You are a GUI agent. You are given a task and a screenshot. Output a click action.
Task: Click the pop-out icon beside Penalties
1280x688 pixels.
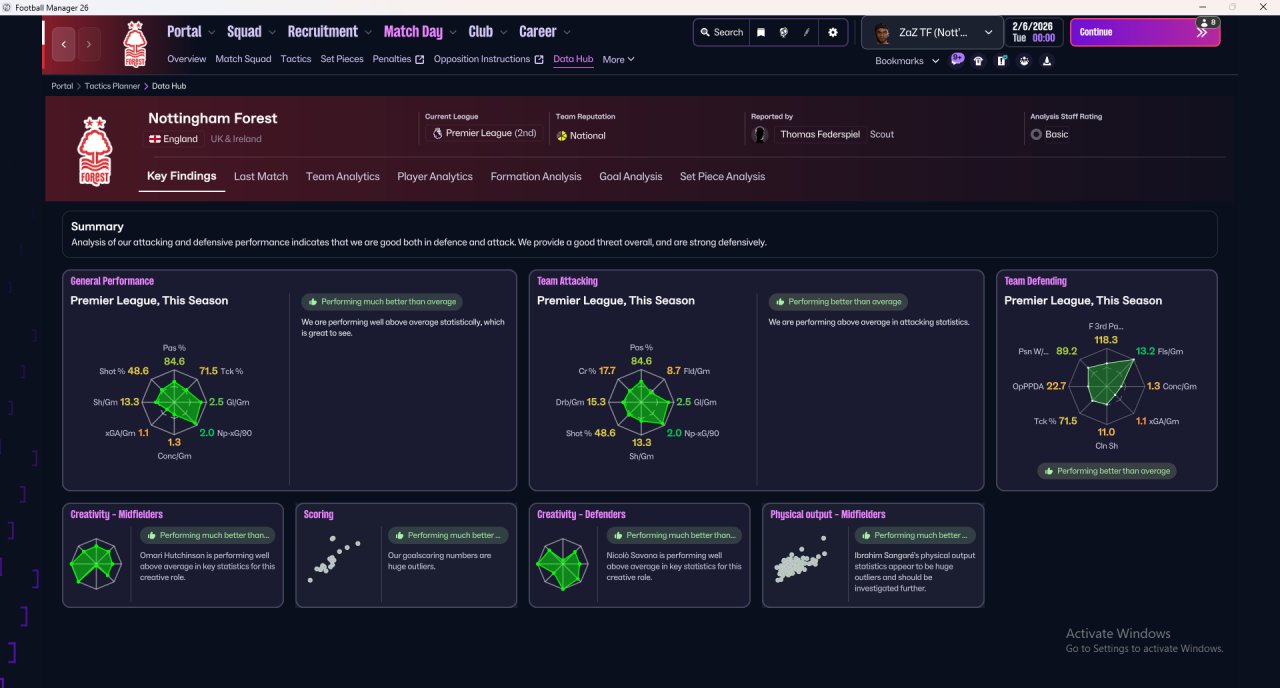point(420,59)
